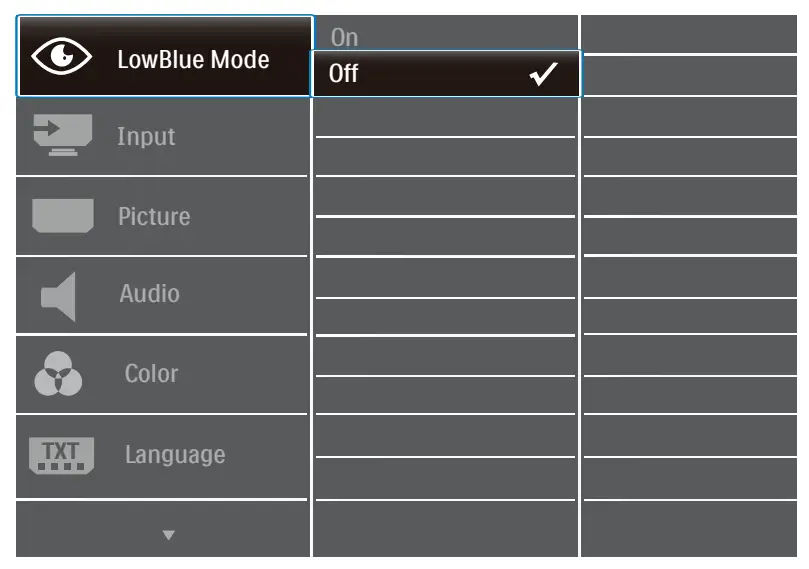The height and width of the screenshot is (569, 809).
Task: Select the Off option
Action: point(344,74)
